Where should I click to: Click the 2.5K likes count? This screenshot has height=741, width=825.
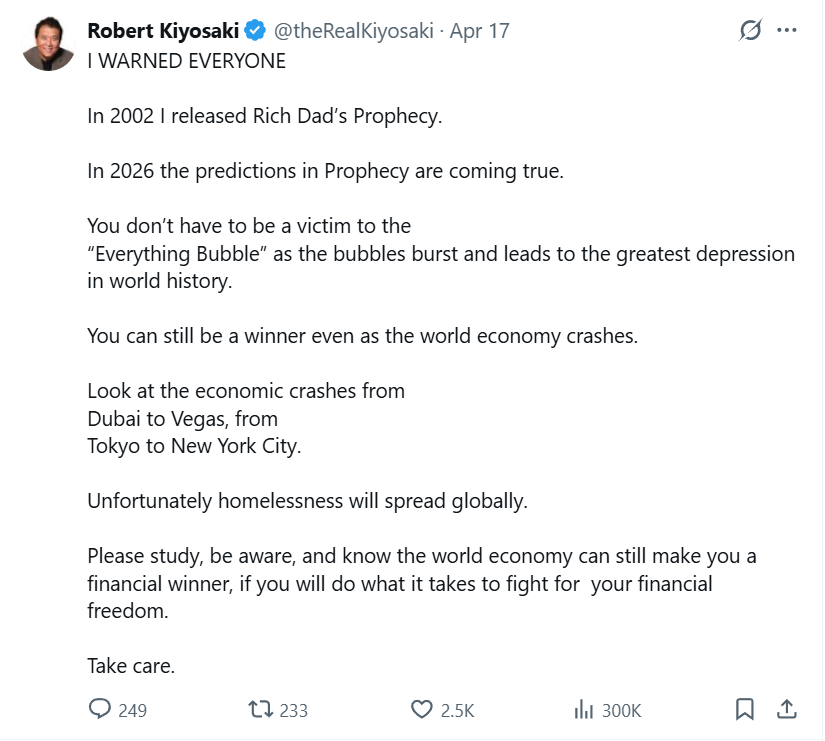457,711
